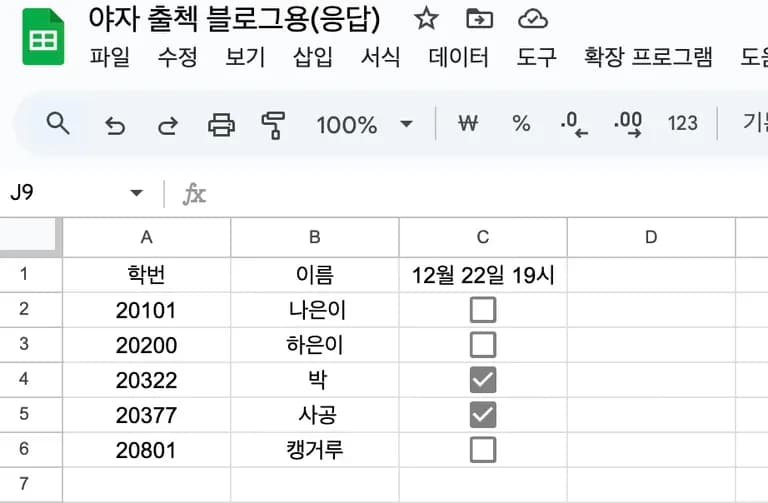Undo the last action

pyautogui.click(x=115, y=125)
